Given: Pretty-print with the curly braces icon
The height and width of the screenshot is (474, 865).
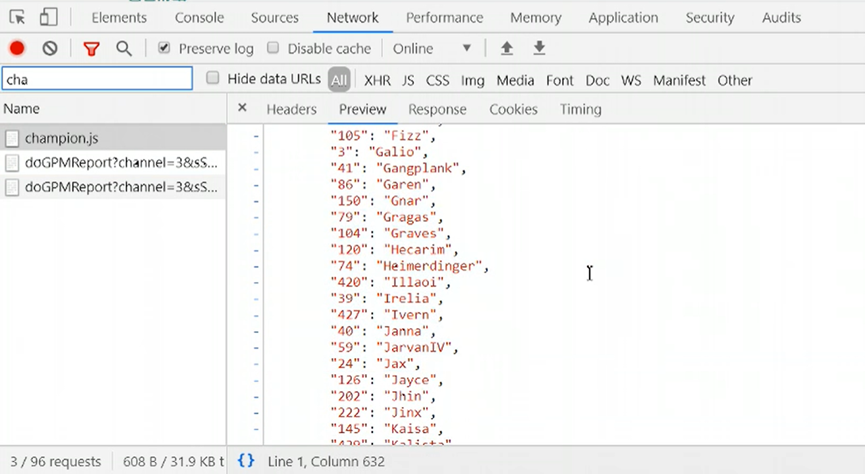Looking at the screenshot, I should coord(246,461).
